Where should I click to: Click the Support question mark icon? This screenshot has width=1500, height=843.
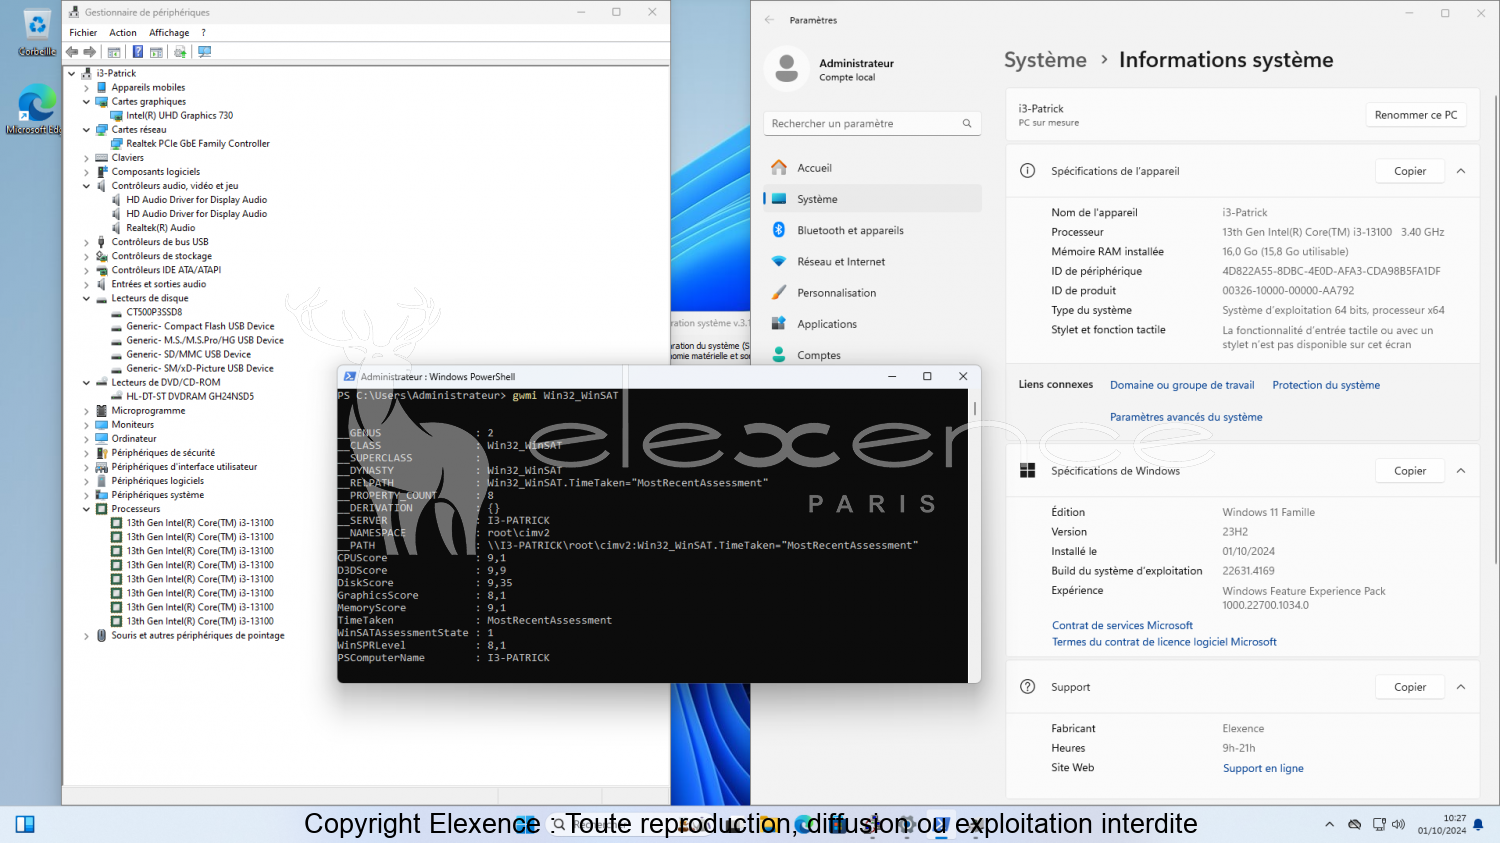[x=1027, y=687]
